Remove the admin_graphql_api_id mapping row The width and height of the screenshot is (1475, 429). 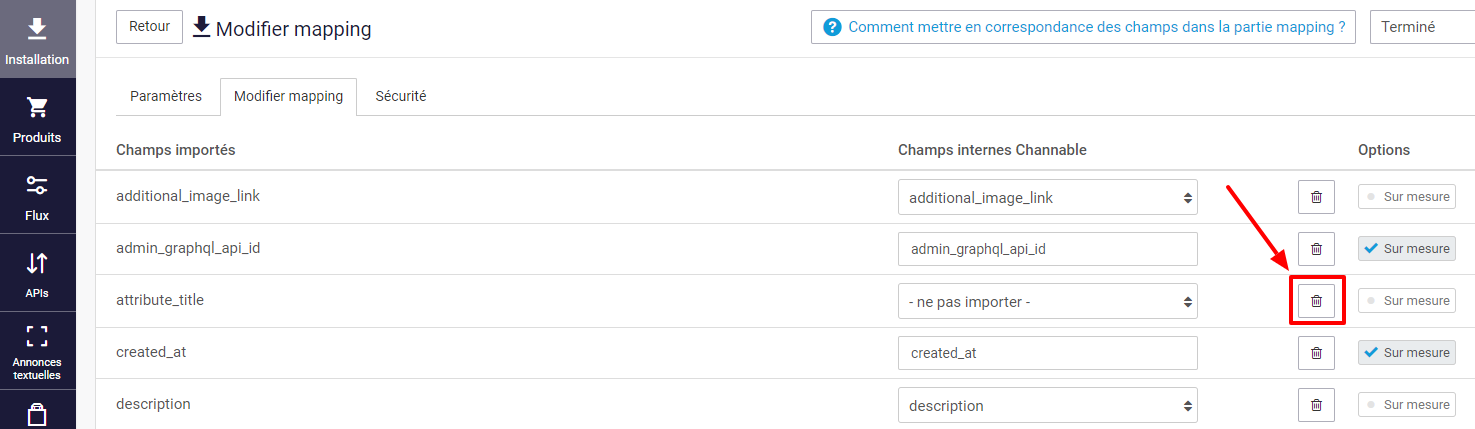[1316, 249]
